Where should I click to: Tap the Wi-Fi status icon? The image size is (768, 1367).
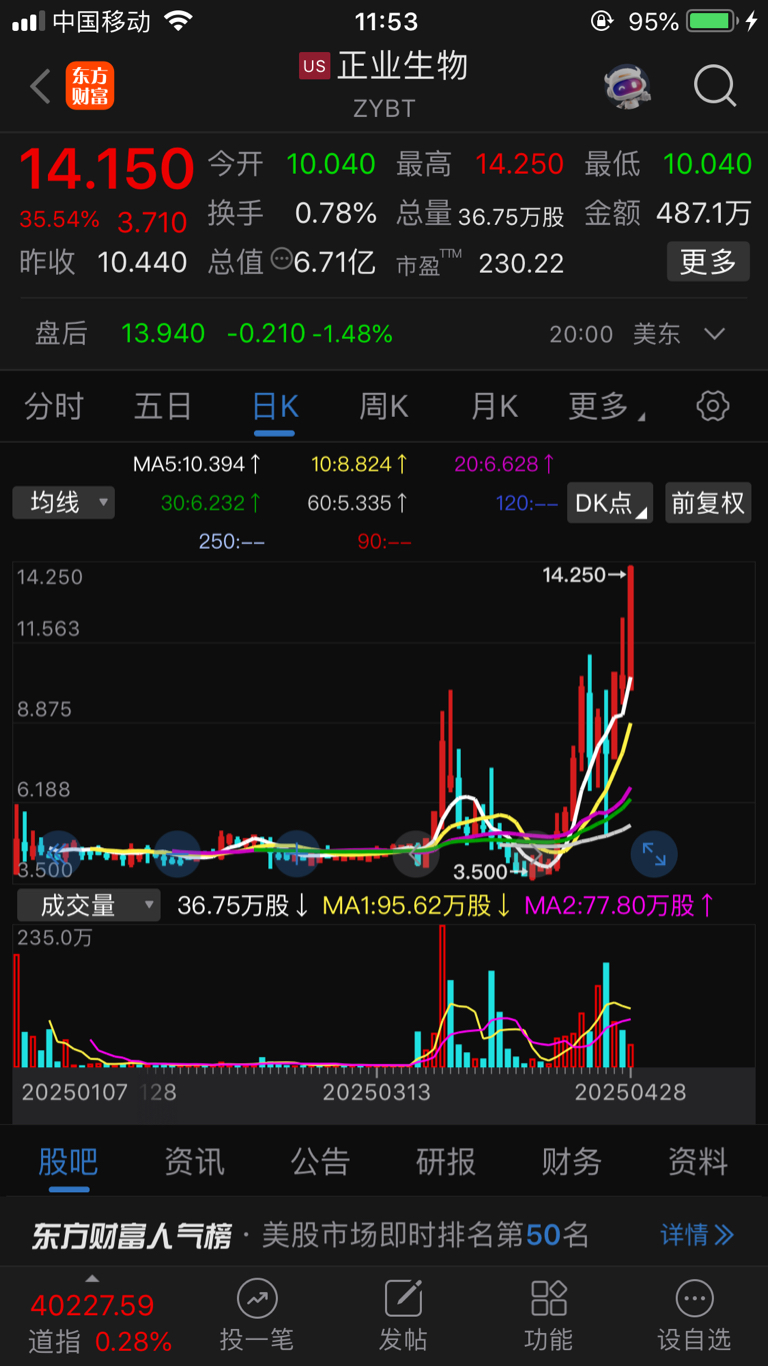[178, 21]
